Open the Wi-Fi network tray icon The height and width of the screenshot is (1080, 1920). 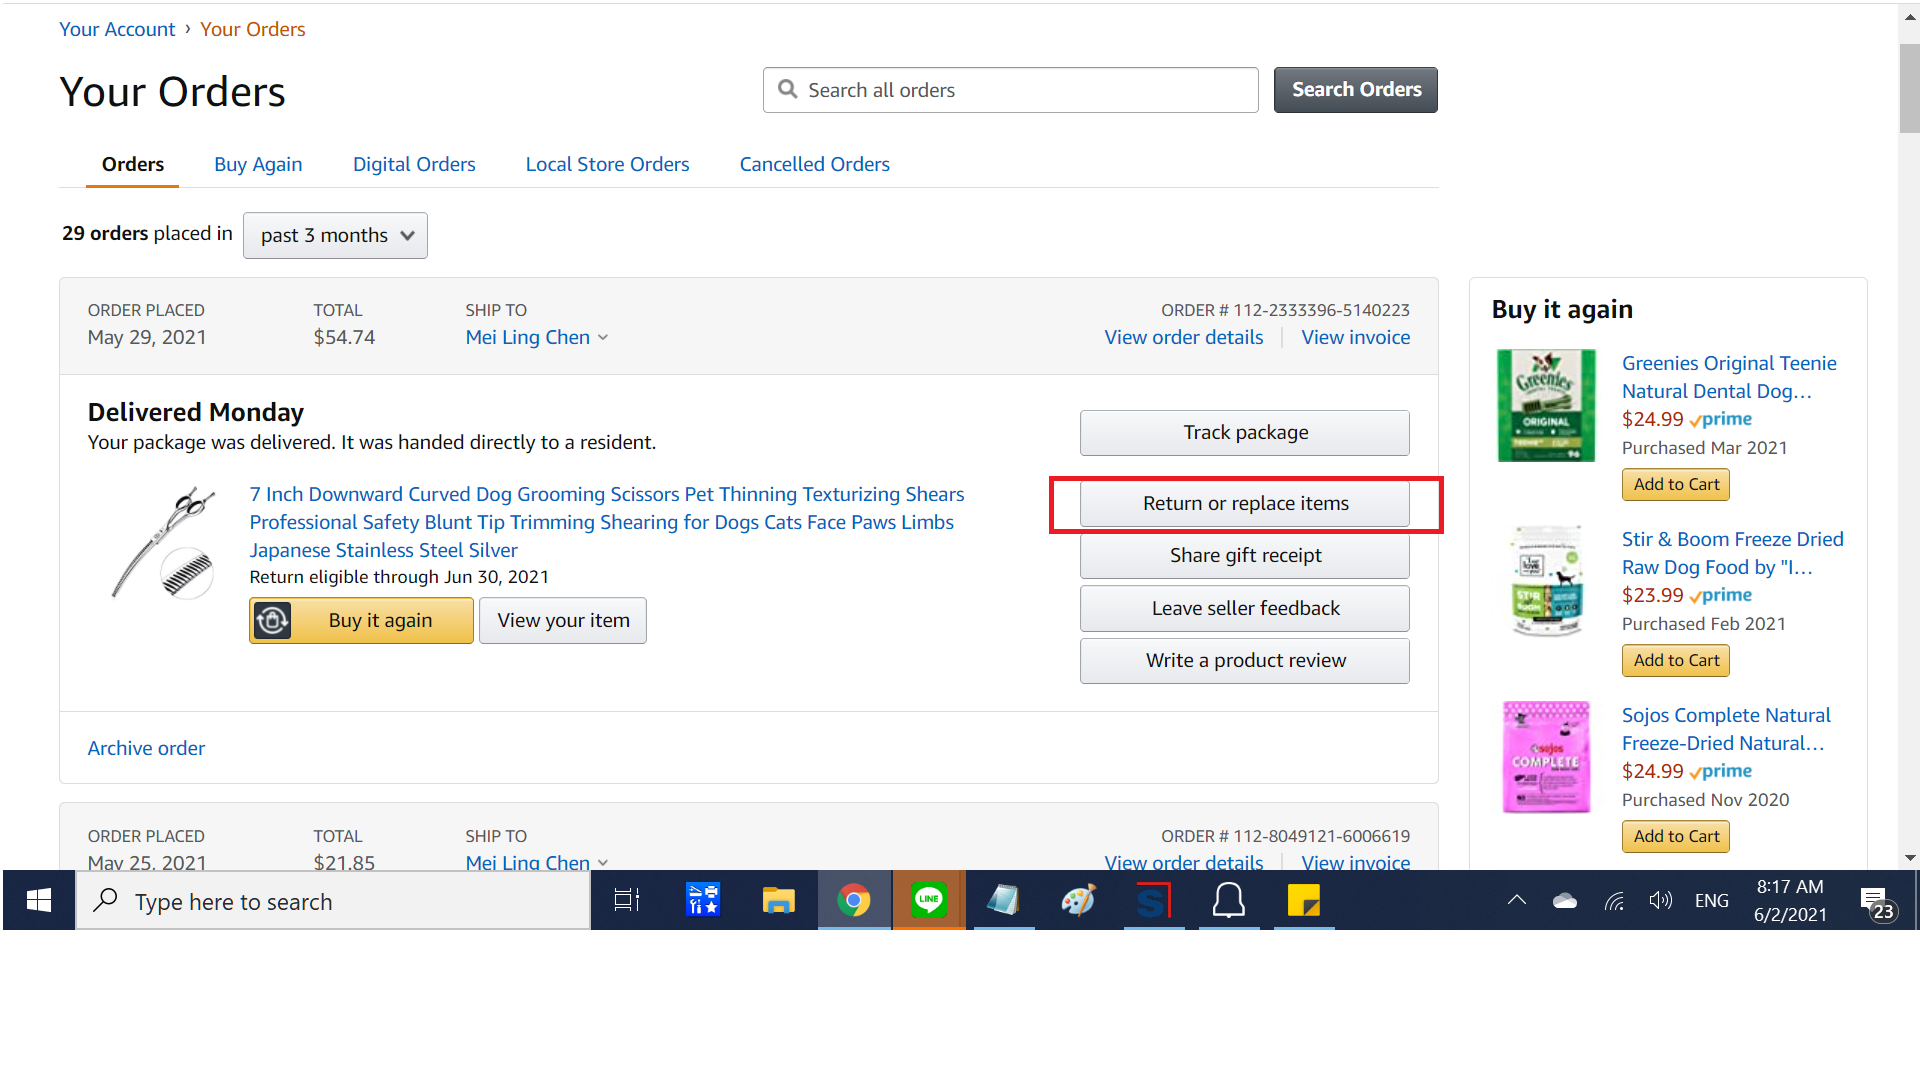tap(1614, 901)
